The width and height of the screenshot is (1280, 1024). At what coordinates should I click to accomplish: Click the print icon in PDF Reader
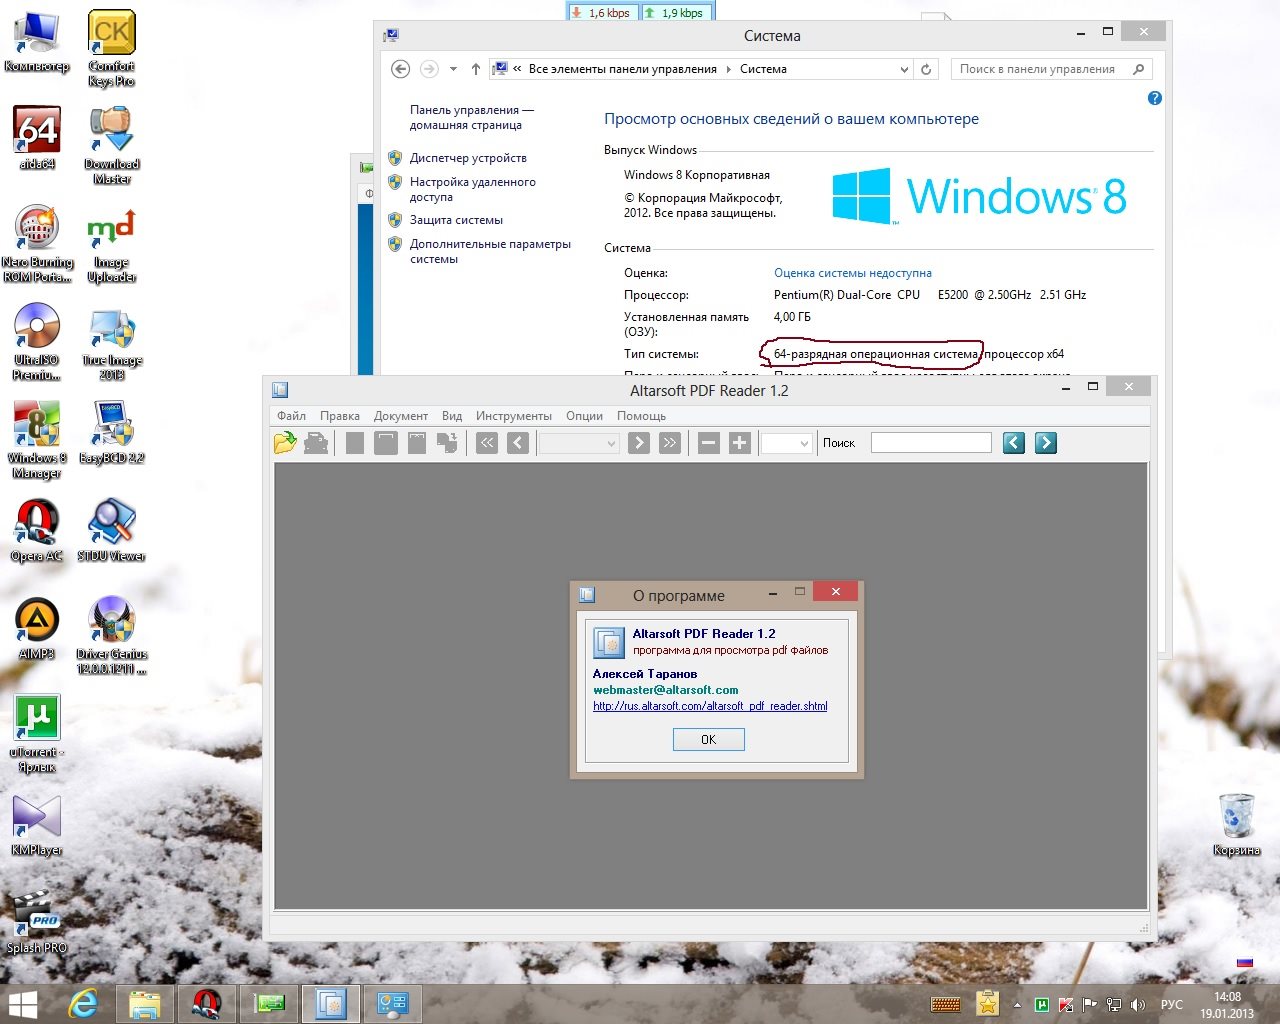pyautogui.click(x=316, y=443)
